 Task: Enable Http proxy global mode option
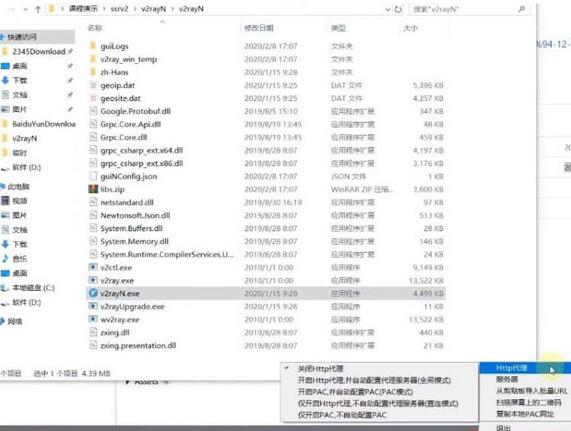click(x=374, y=380)
